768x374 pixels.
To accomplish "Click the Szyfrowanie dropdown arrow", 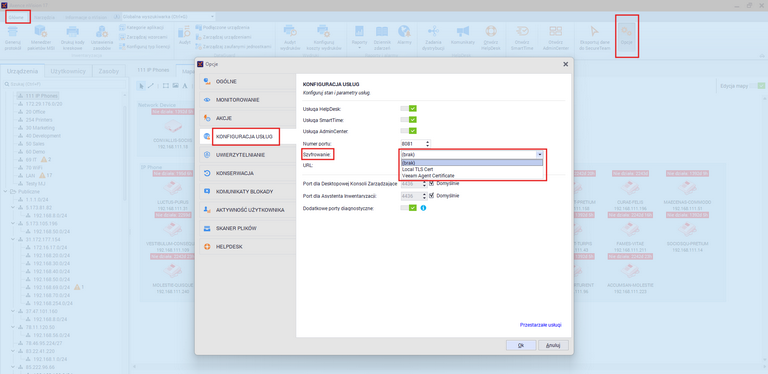I will tap(539, 154).
